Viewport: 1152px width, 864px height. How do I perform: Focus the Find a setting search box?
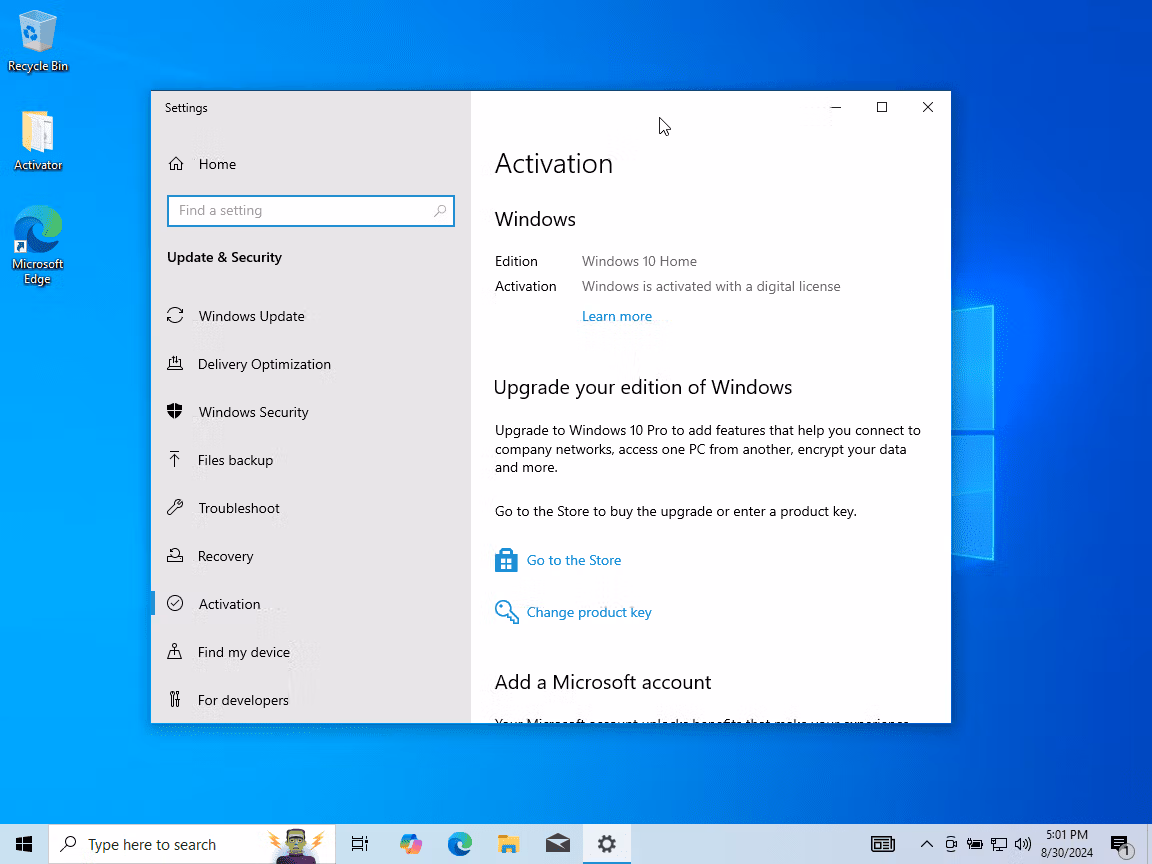pyautogui.click(x=311, y=211)
